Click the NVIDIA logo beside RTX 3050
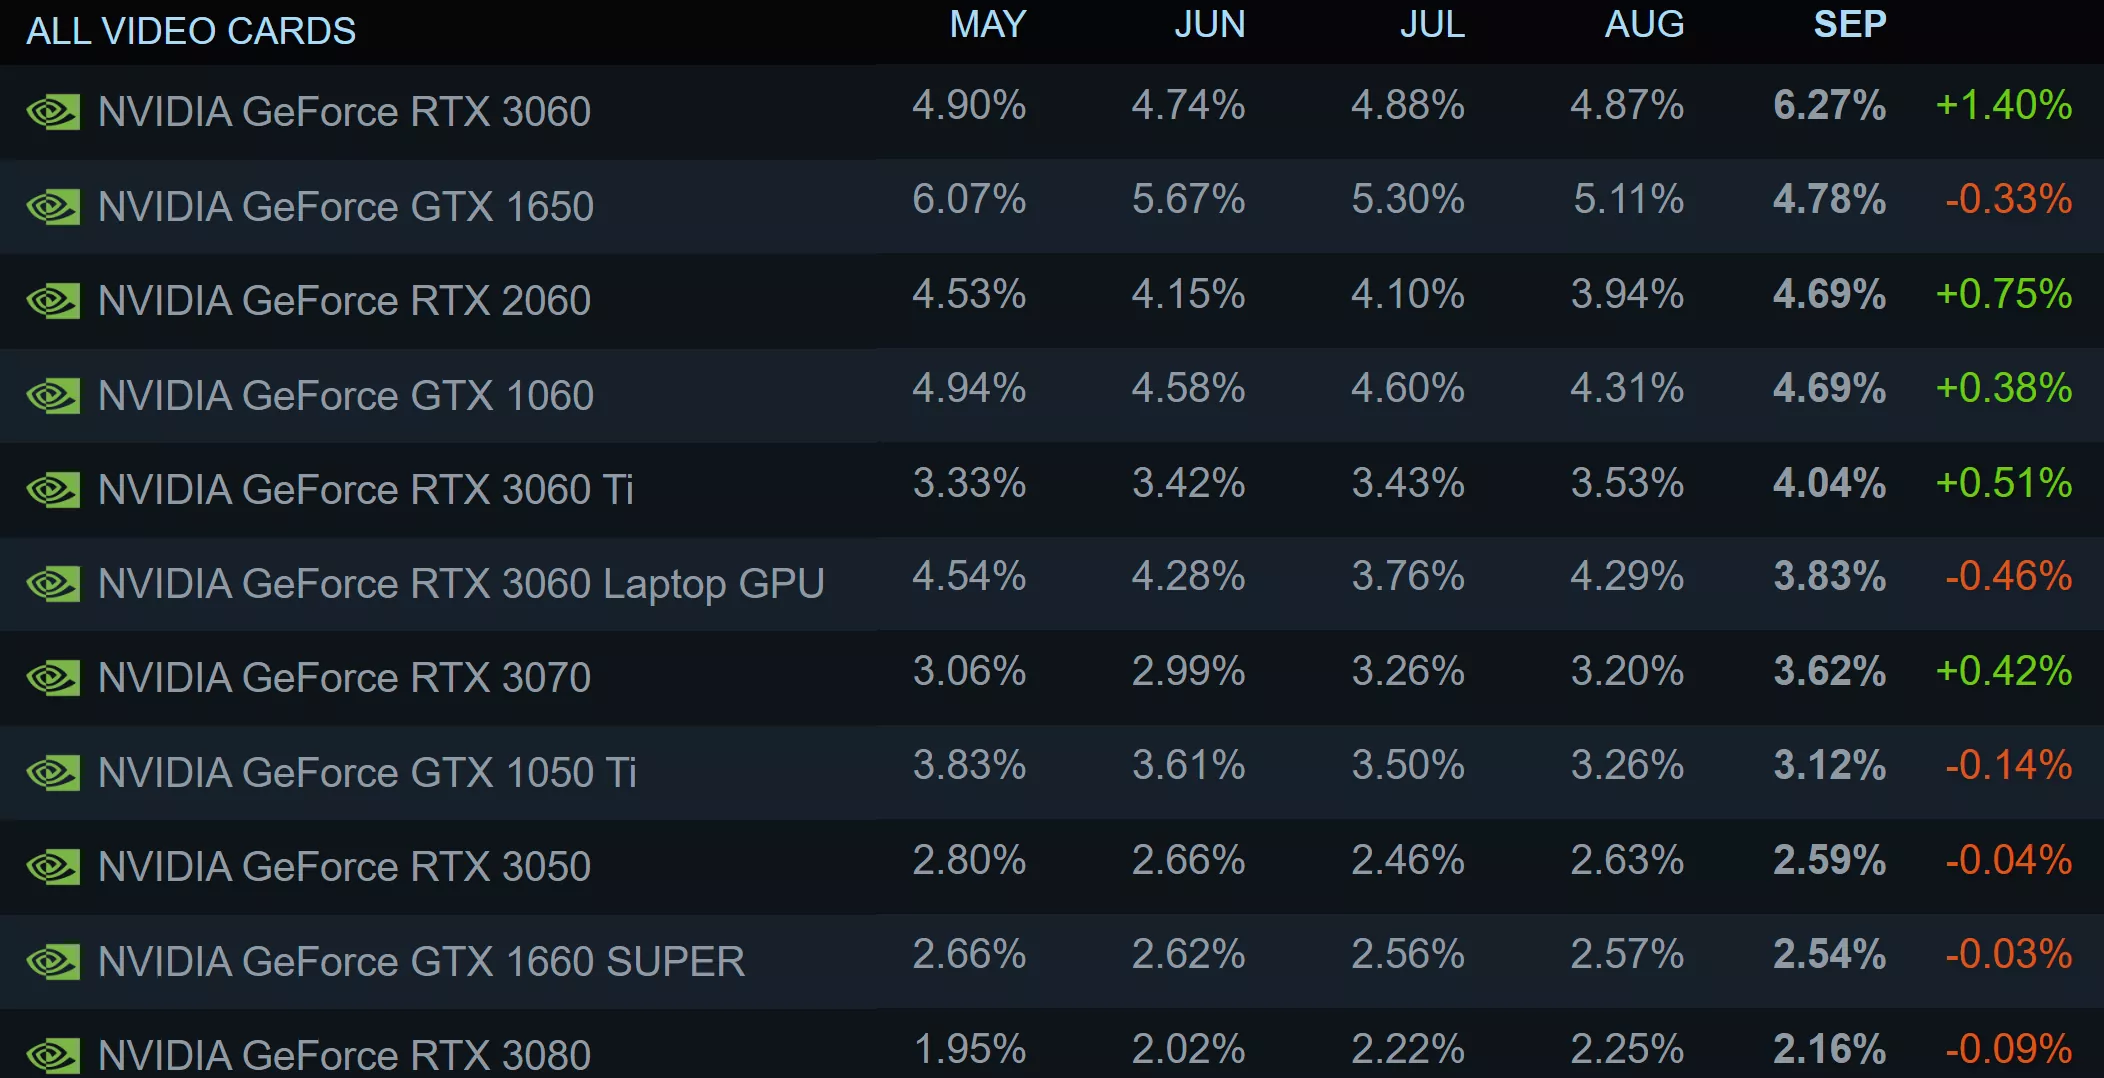 pos(53,867)
